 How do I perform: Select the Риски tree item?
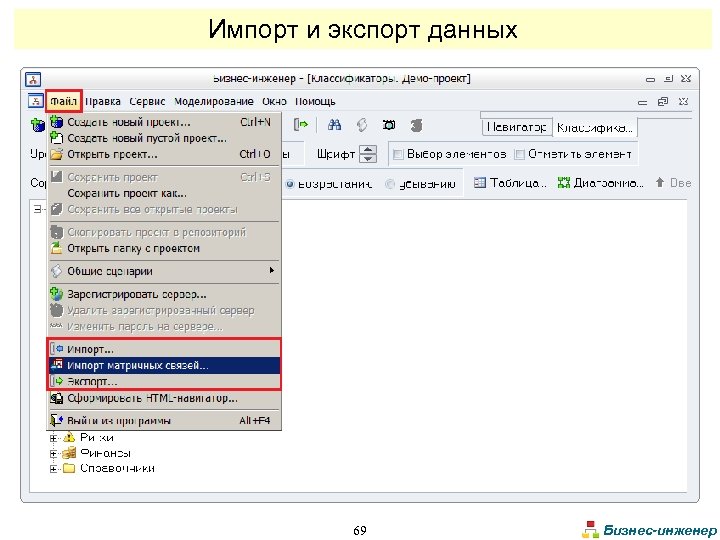(x=97, y=437)
